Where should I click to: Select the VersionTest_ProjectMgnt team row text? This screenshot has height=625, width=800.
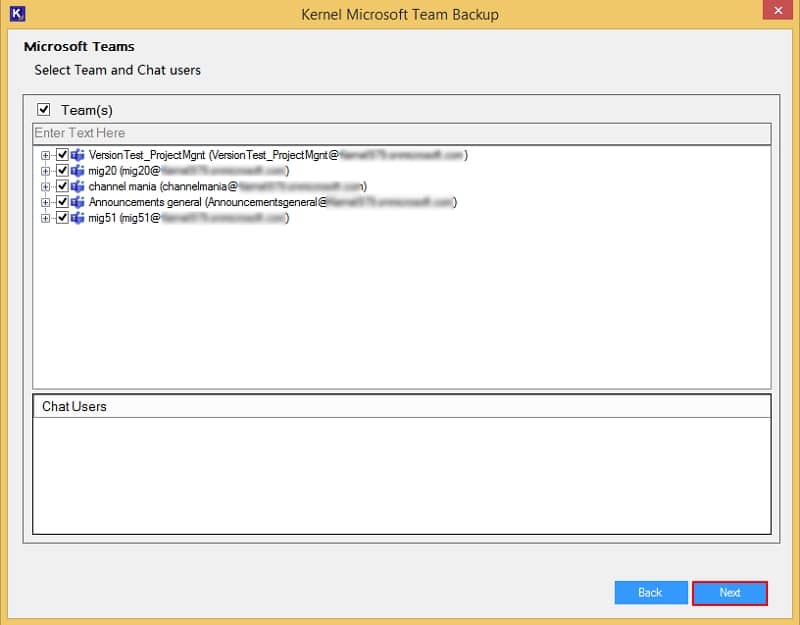(x=278, y=155)
